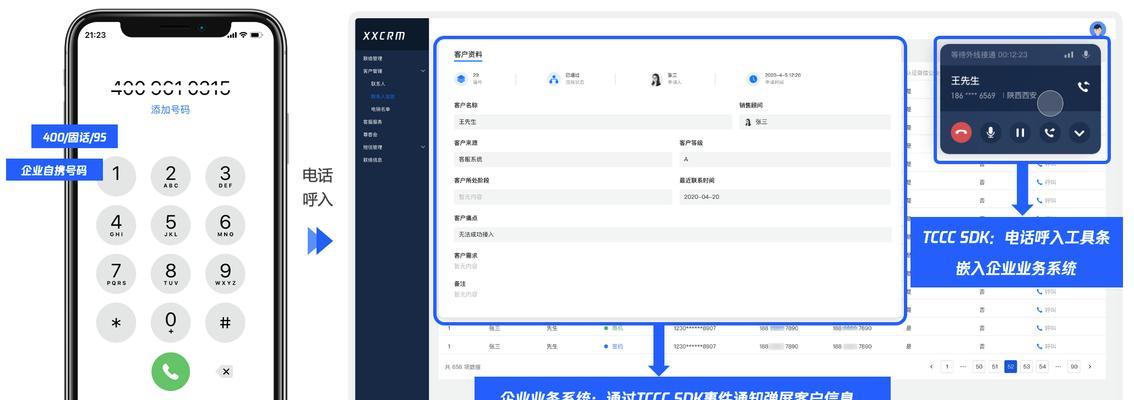
Task: Click the 张三 applicant avatar photo
Action: 656,79
